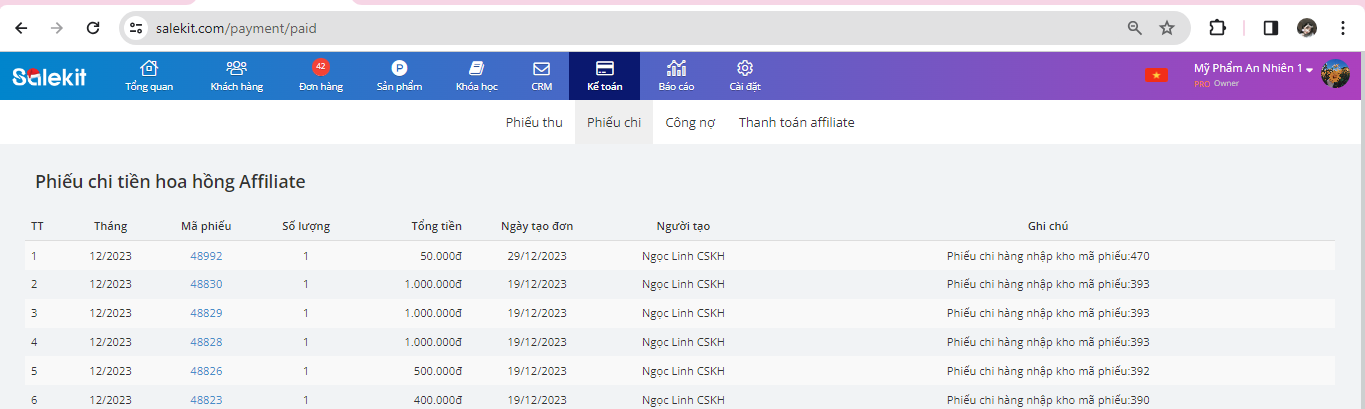Click the Vietnam flag language selector
Screen dimensions: 1365x409
click(1156, 75)
